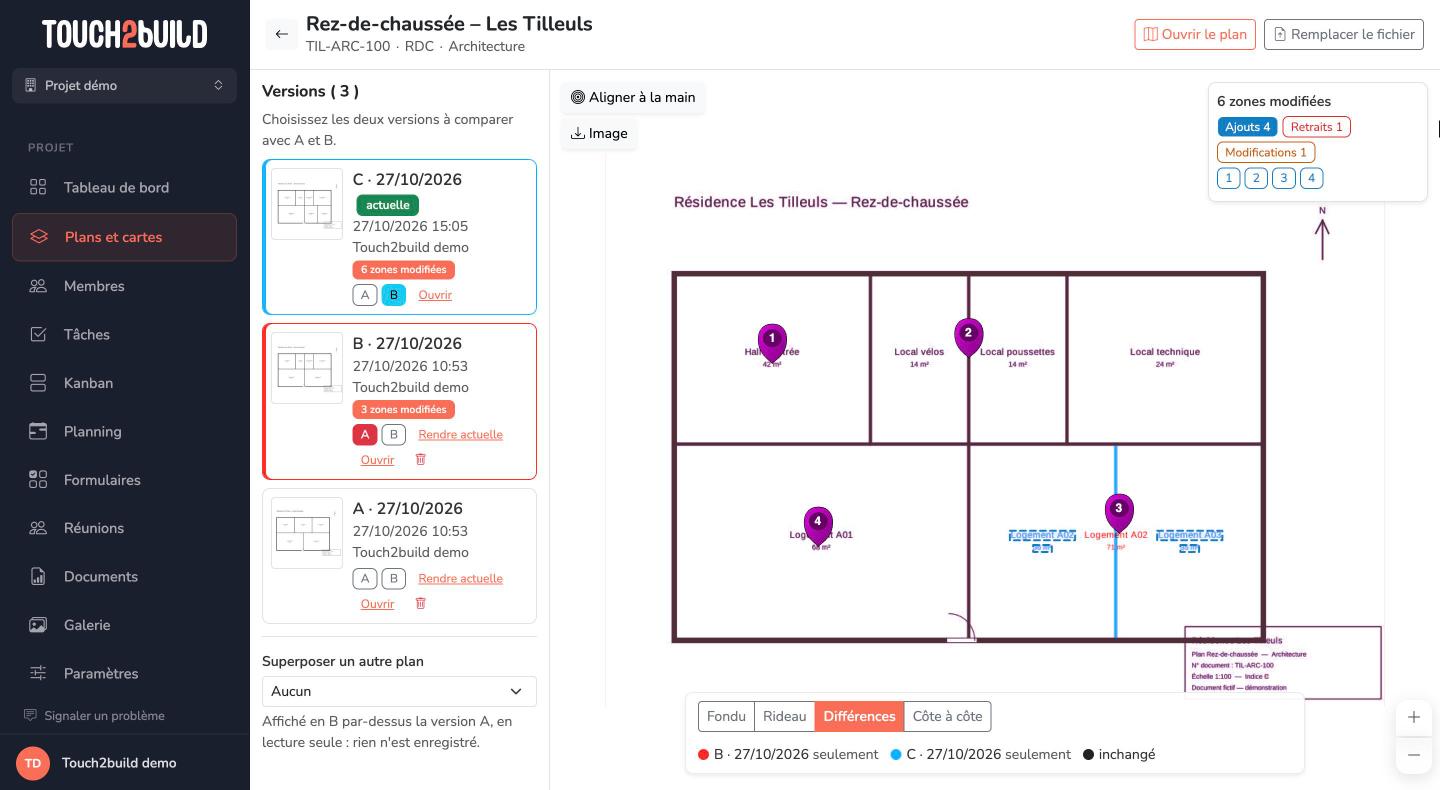The image size is (1440, 790).
Task: Click the Touch2build logo
Action: click(125, 34)
